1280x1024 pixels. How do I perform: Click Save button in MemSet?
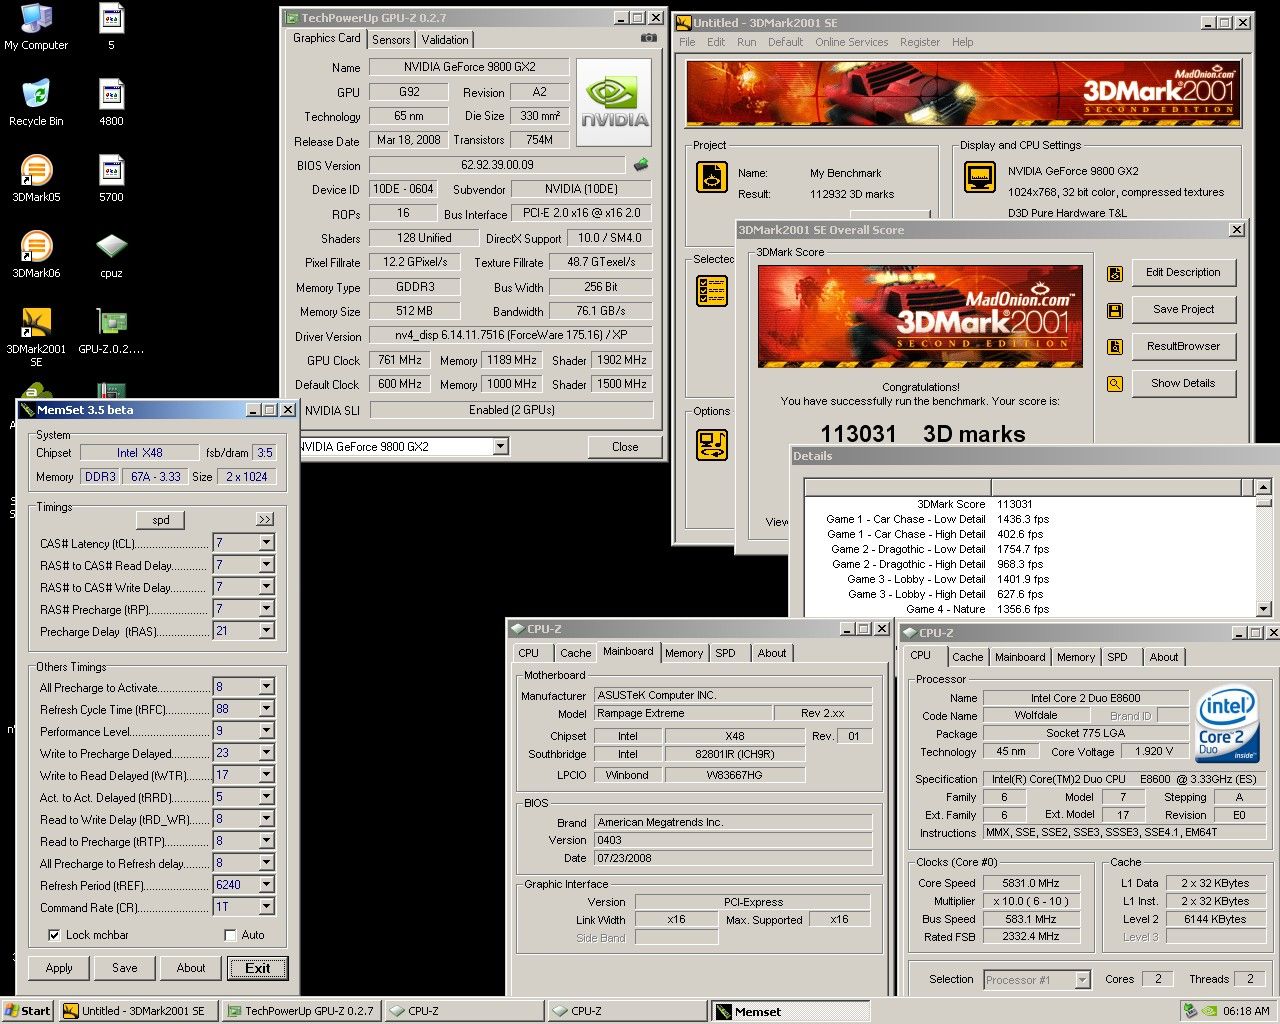point(125,968)
